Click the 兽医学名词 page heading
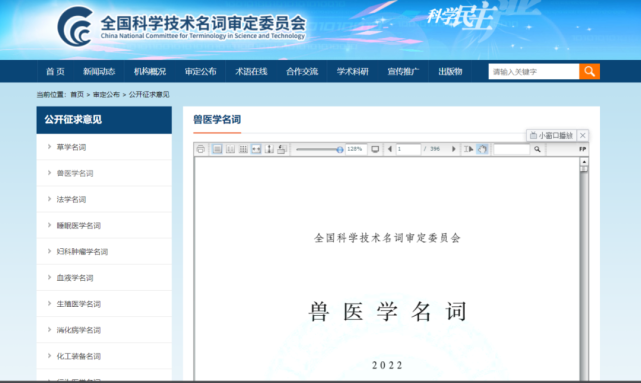This screenshot has height=383, width=641. [x=217, y=120]
